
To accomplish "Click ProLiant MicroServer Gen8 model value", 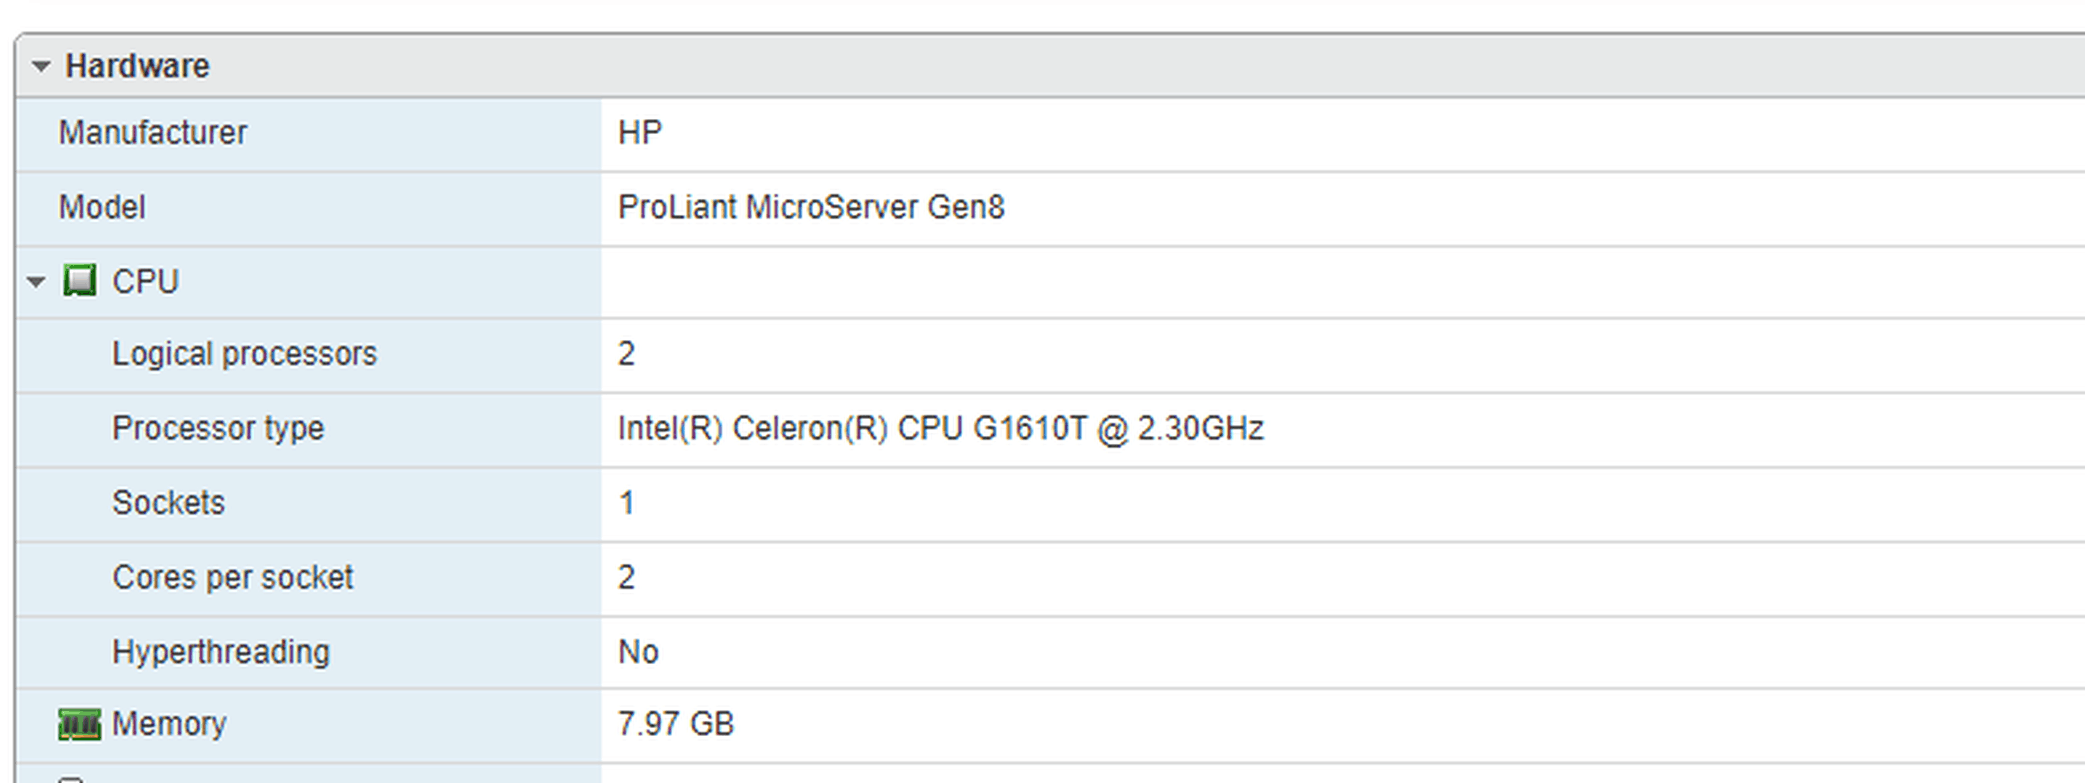I will coord(811,208).
